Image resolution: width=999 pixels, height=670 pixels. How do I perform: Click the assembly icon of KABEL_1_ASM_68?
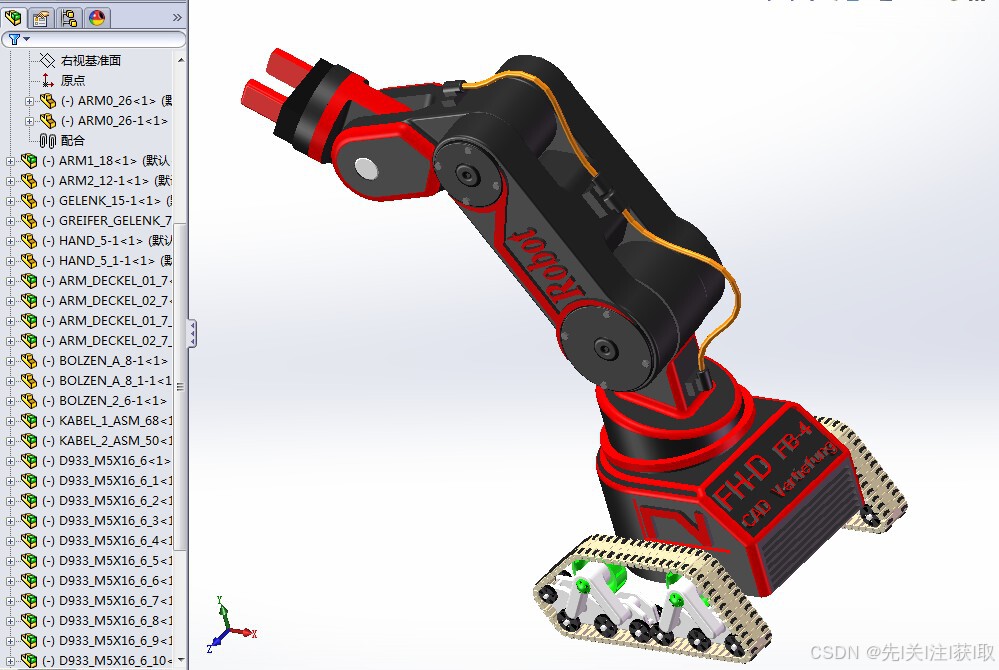(x=29, y=420)
